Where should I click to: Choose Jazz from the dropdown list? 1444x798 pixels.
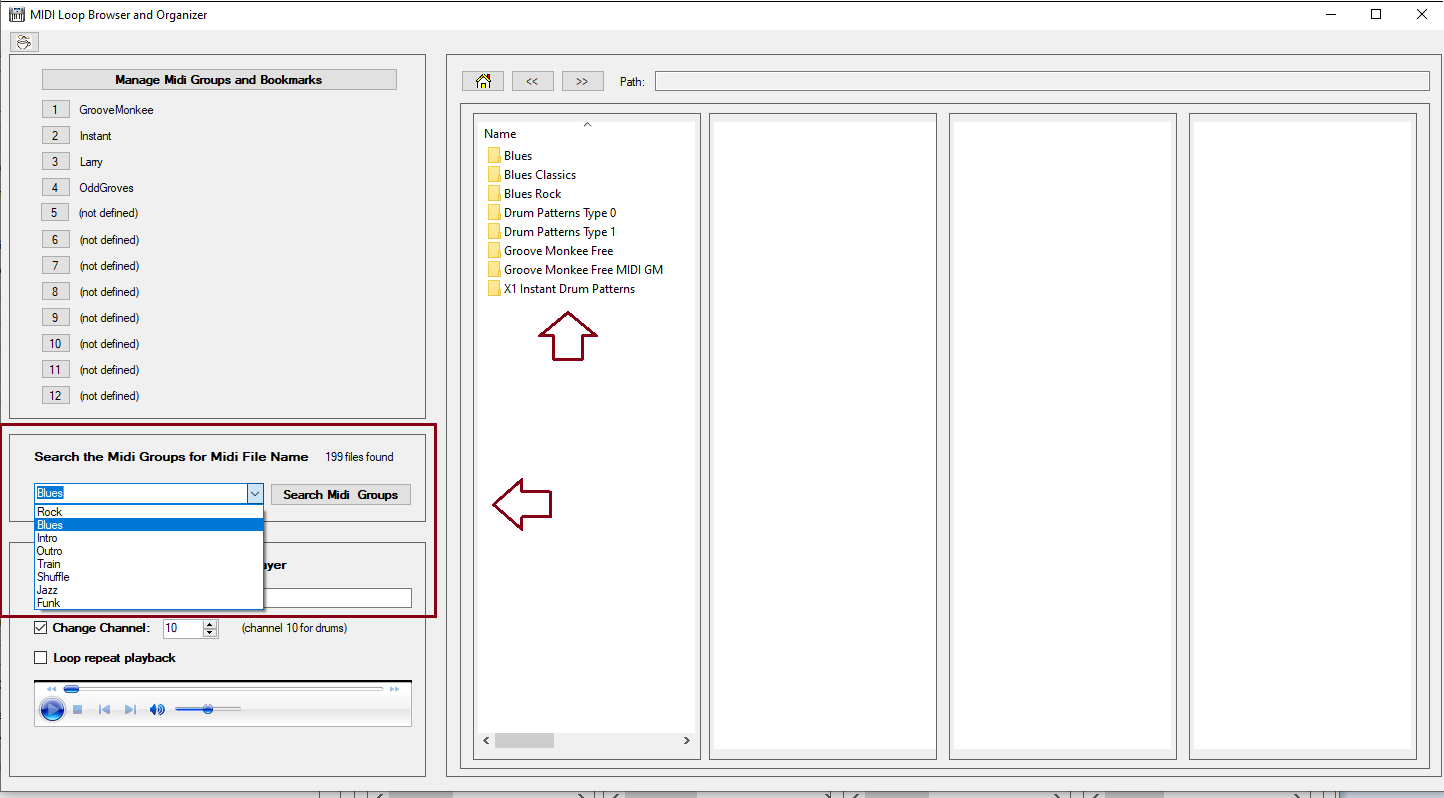(149, 590)
